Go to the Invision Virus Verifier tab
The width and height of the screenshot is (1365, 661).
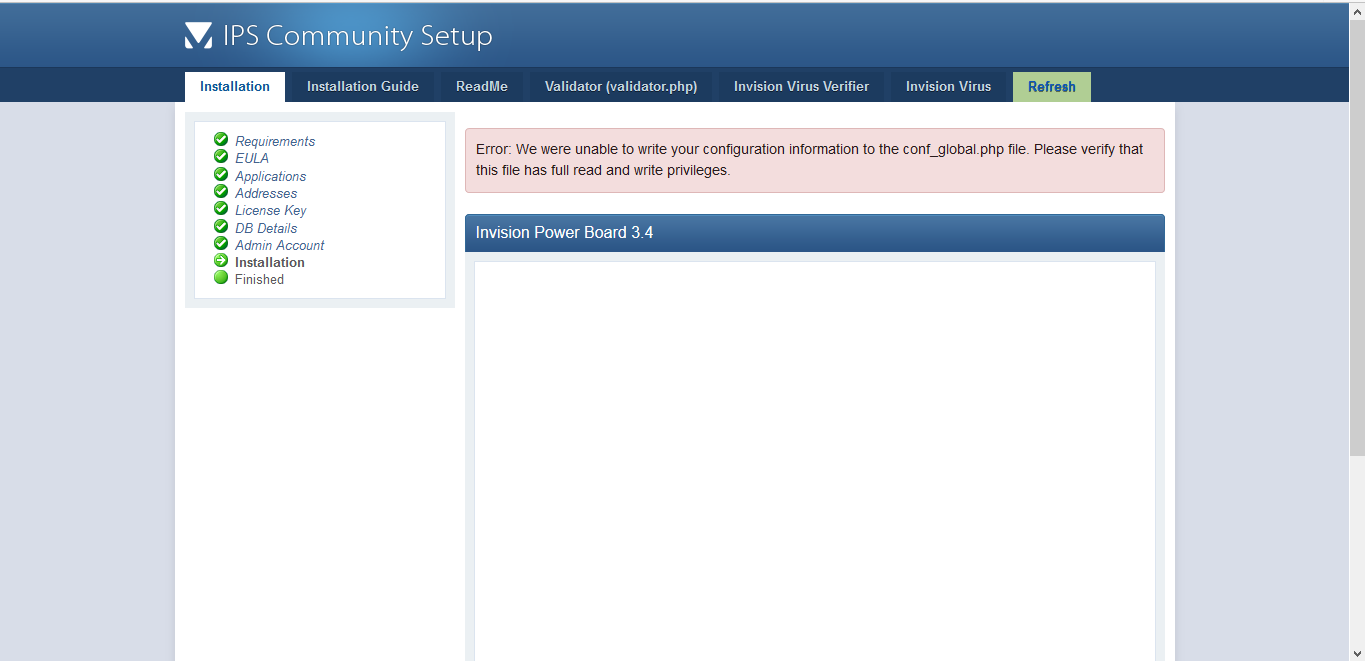pyautogui.click(x=802, y=87)
